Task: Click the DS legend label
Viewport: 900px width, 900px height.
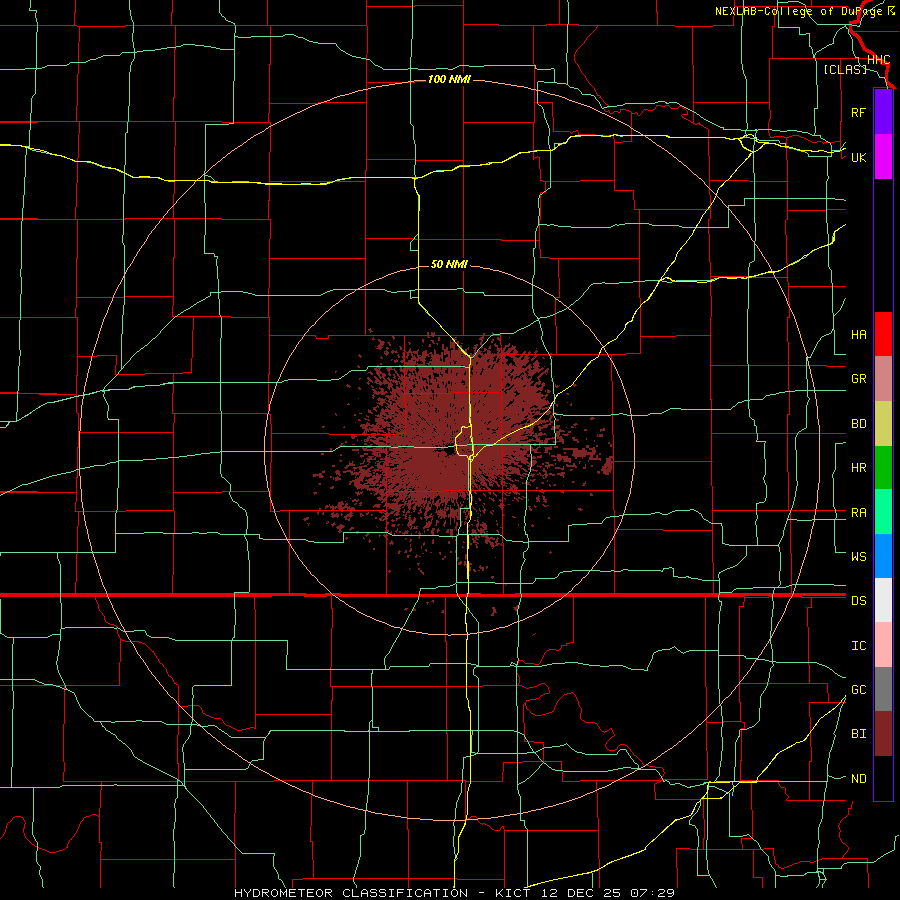Action: coord(858,601)
